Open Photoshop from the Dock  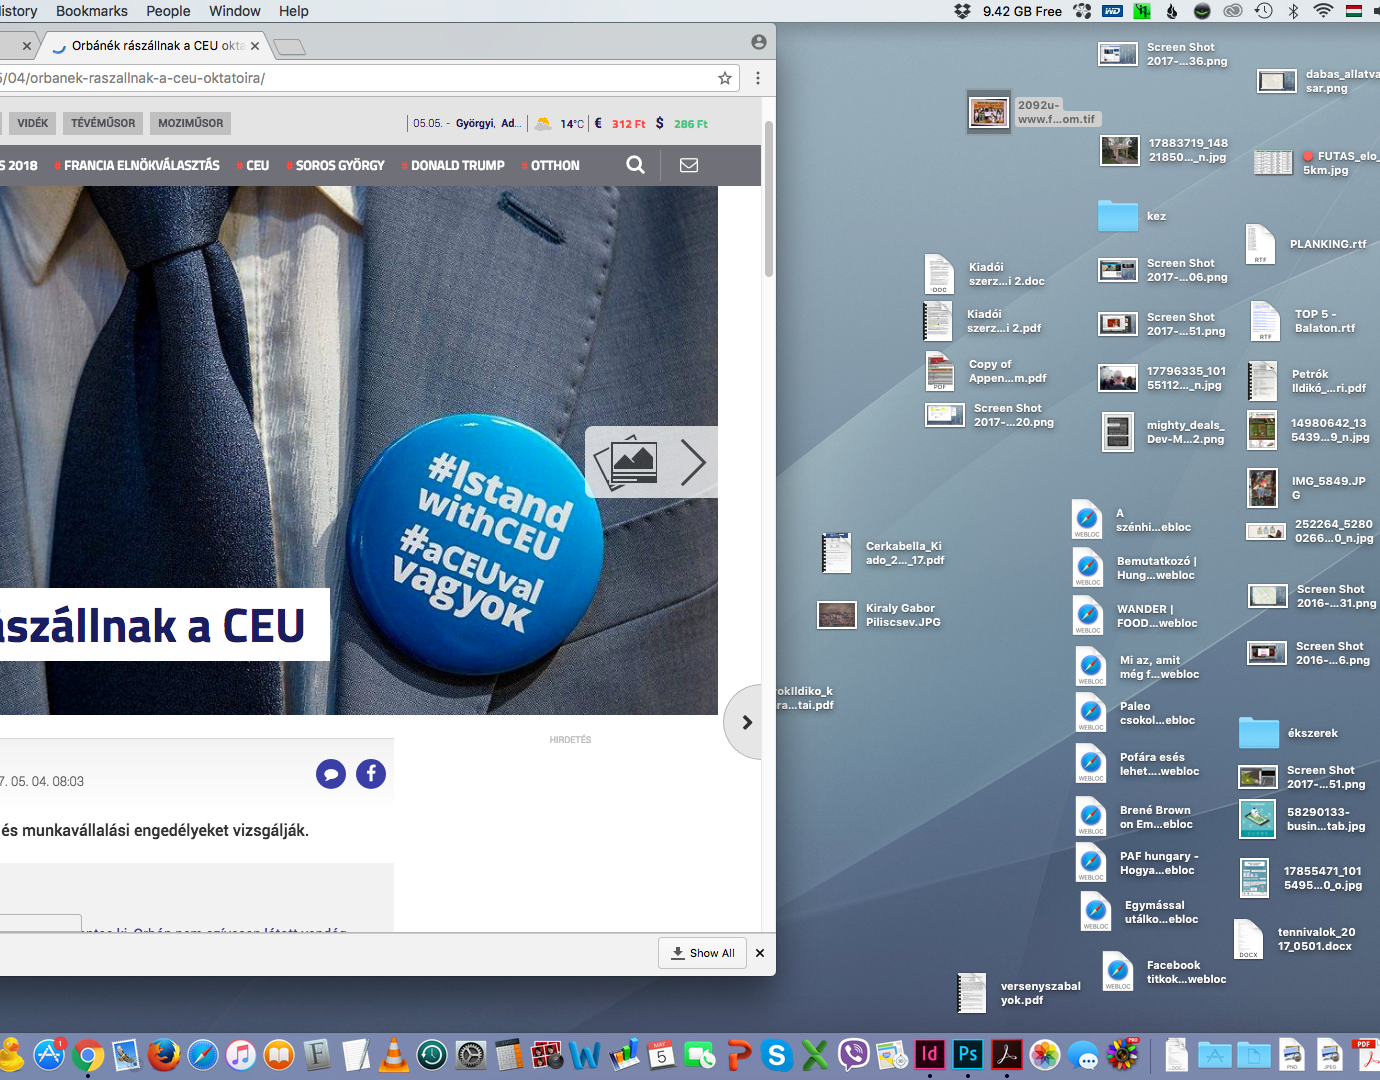click(x=967, y=1054)
